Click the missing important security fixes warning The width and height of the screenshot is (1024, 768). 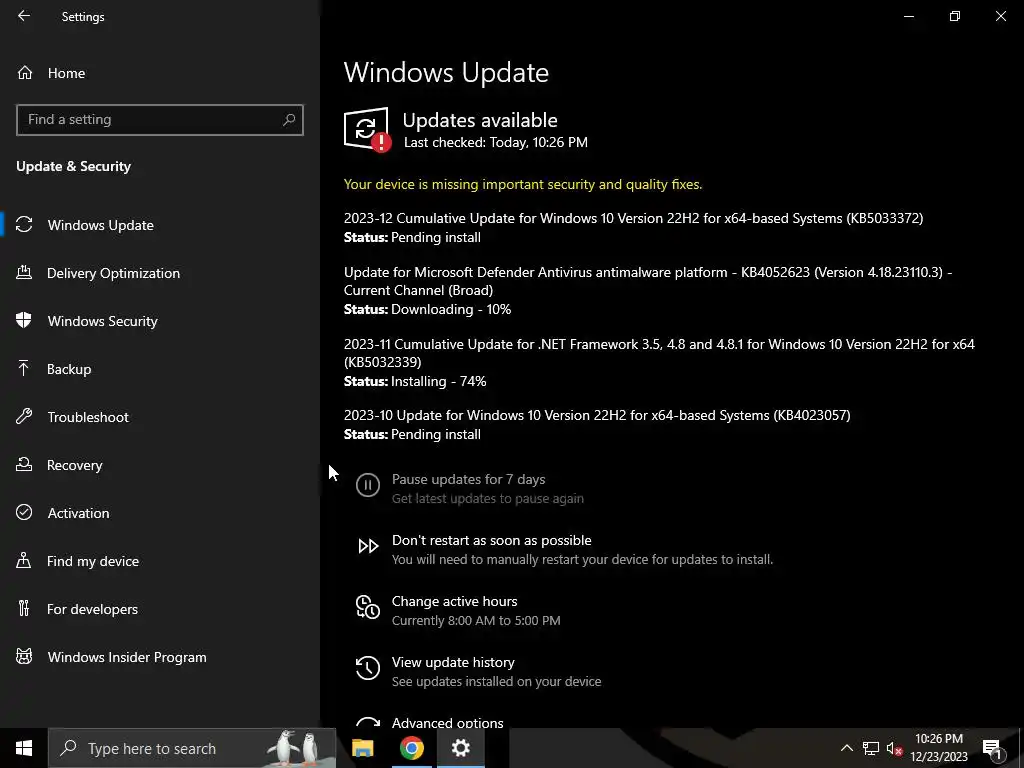523,184
